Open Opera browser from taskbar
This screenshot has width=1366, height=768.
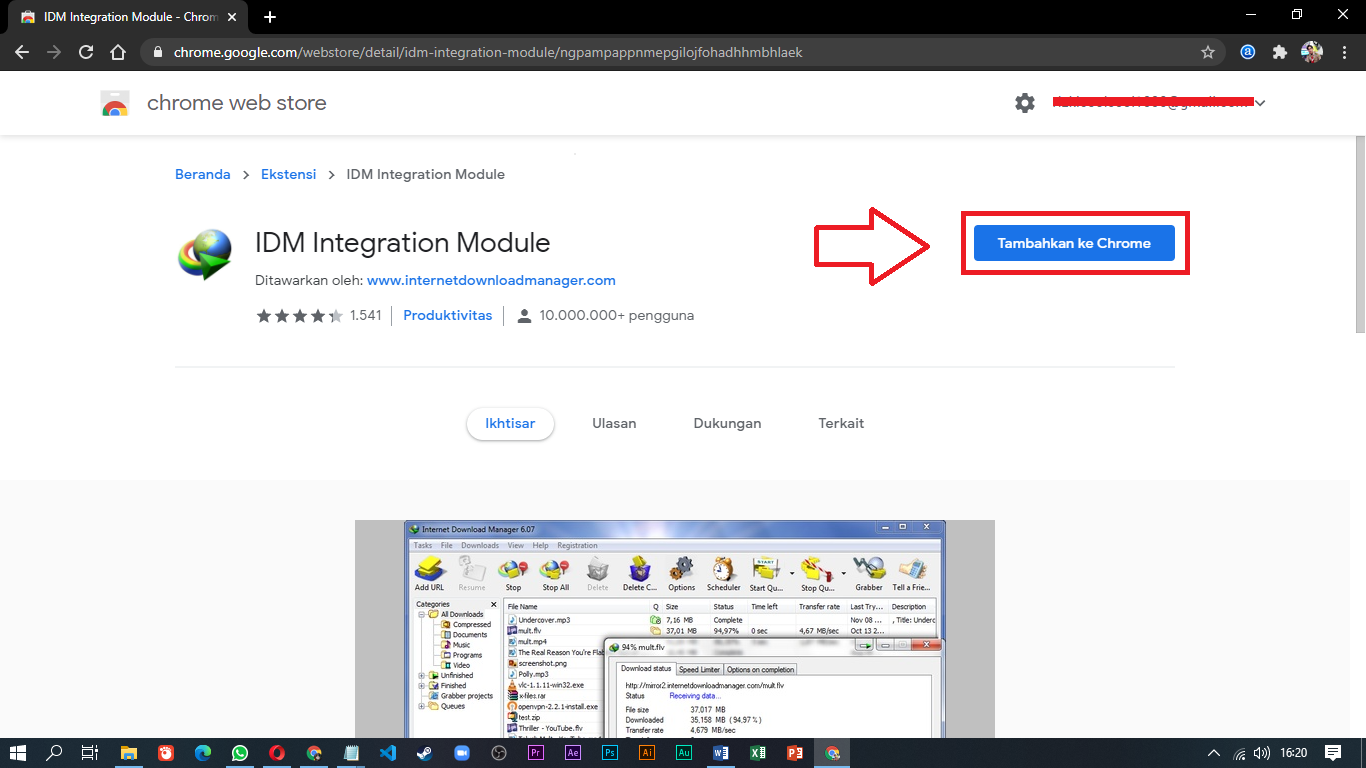pos(277,753)
